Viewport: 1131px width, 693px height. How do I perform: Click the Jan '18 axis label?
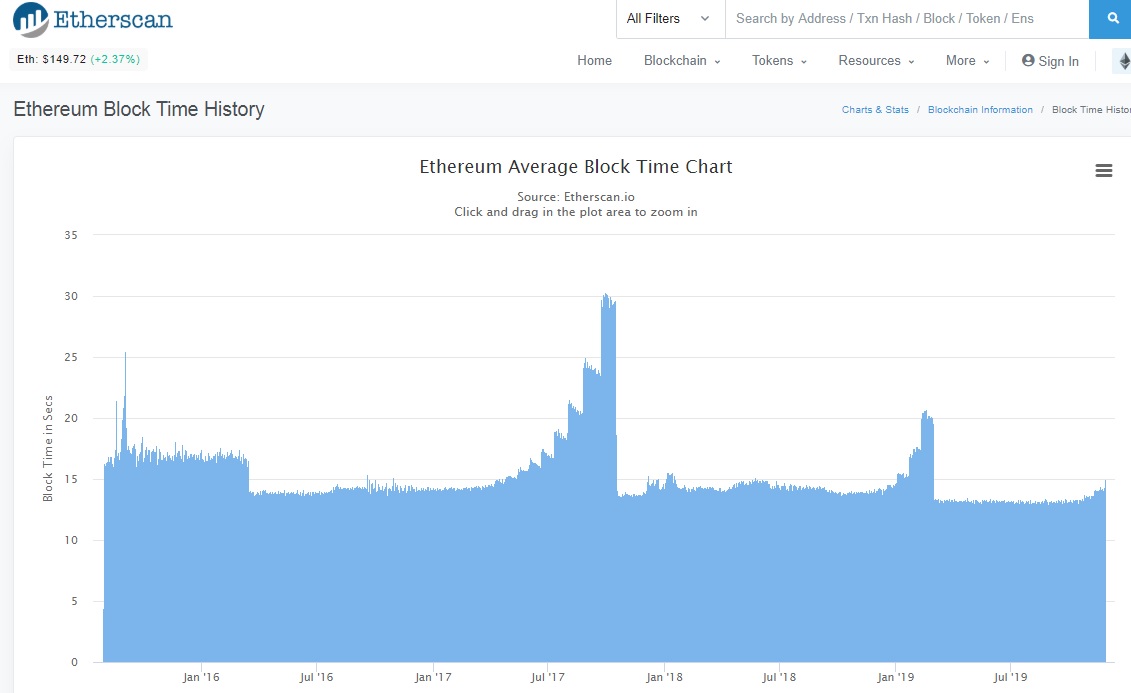click(x=664, y=677)
